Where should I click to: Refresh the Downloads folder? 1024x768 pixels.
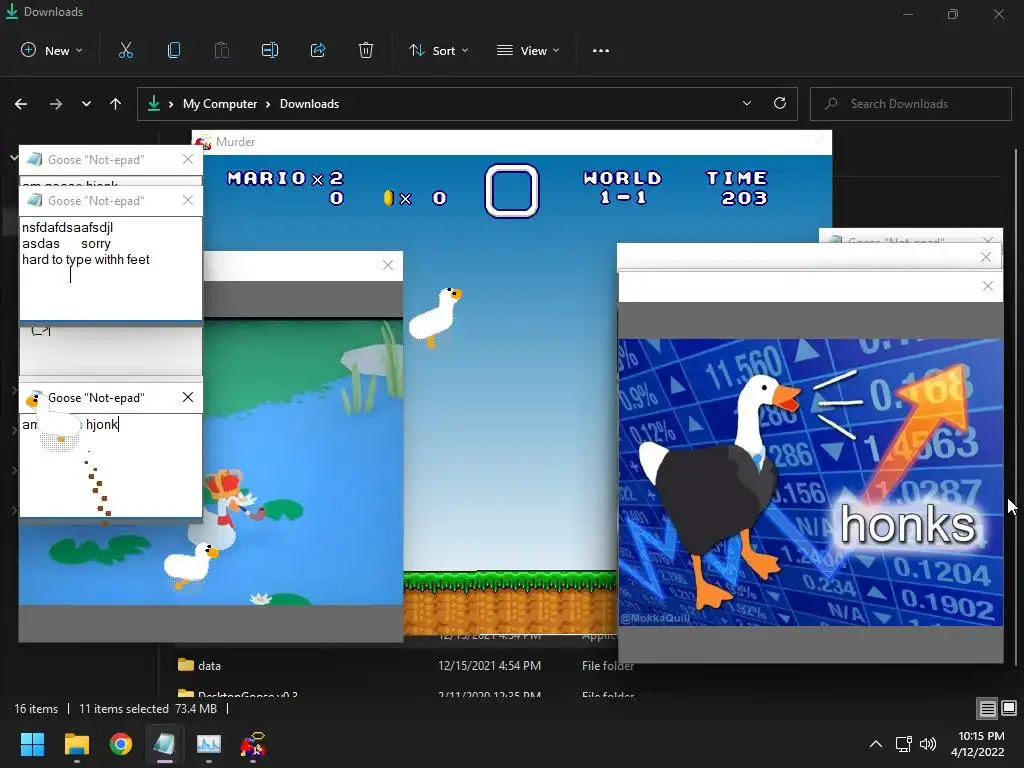[780, 103]
